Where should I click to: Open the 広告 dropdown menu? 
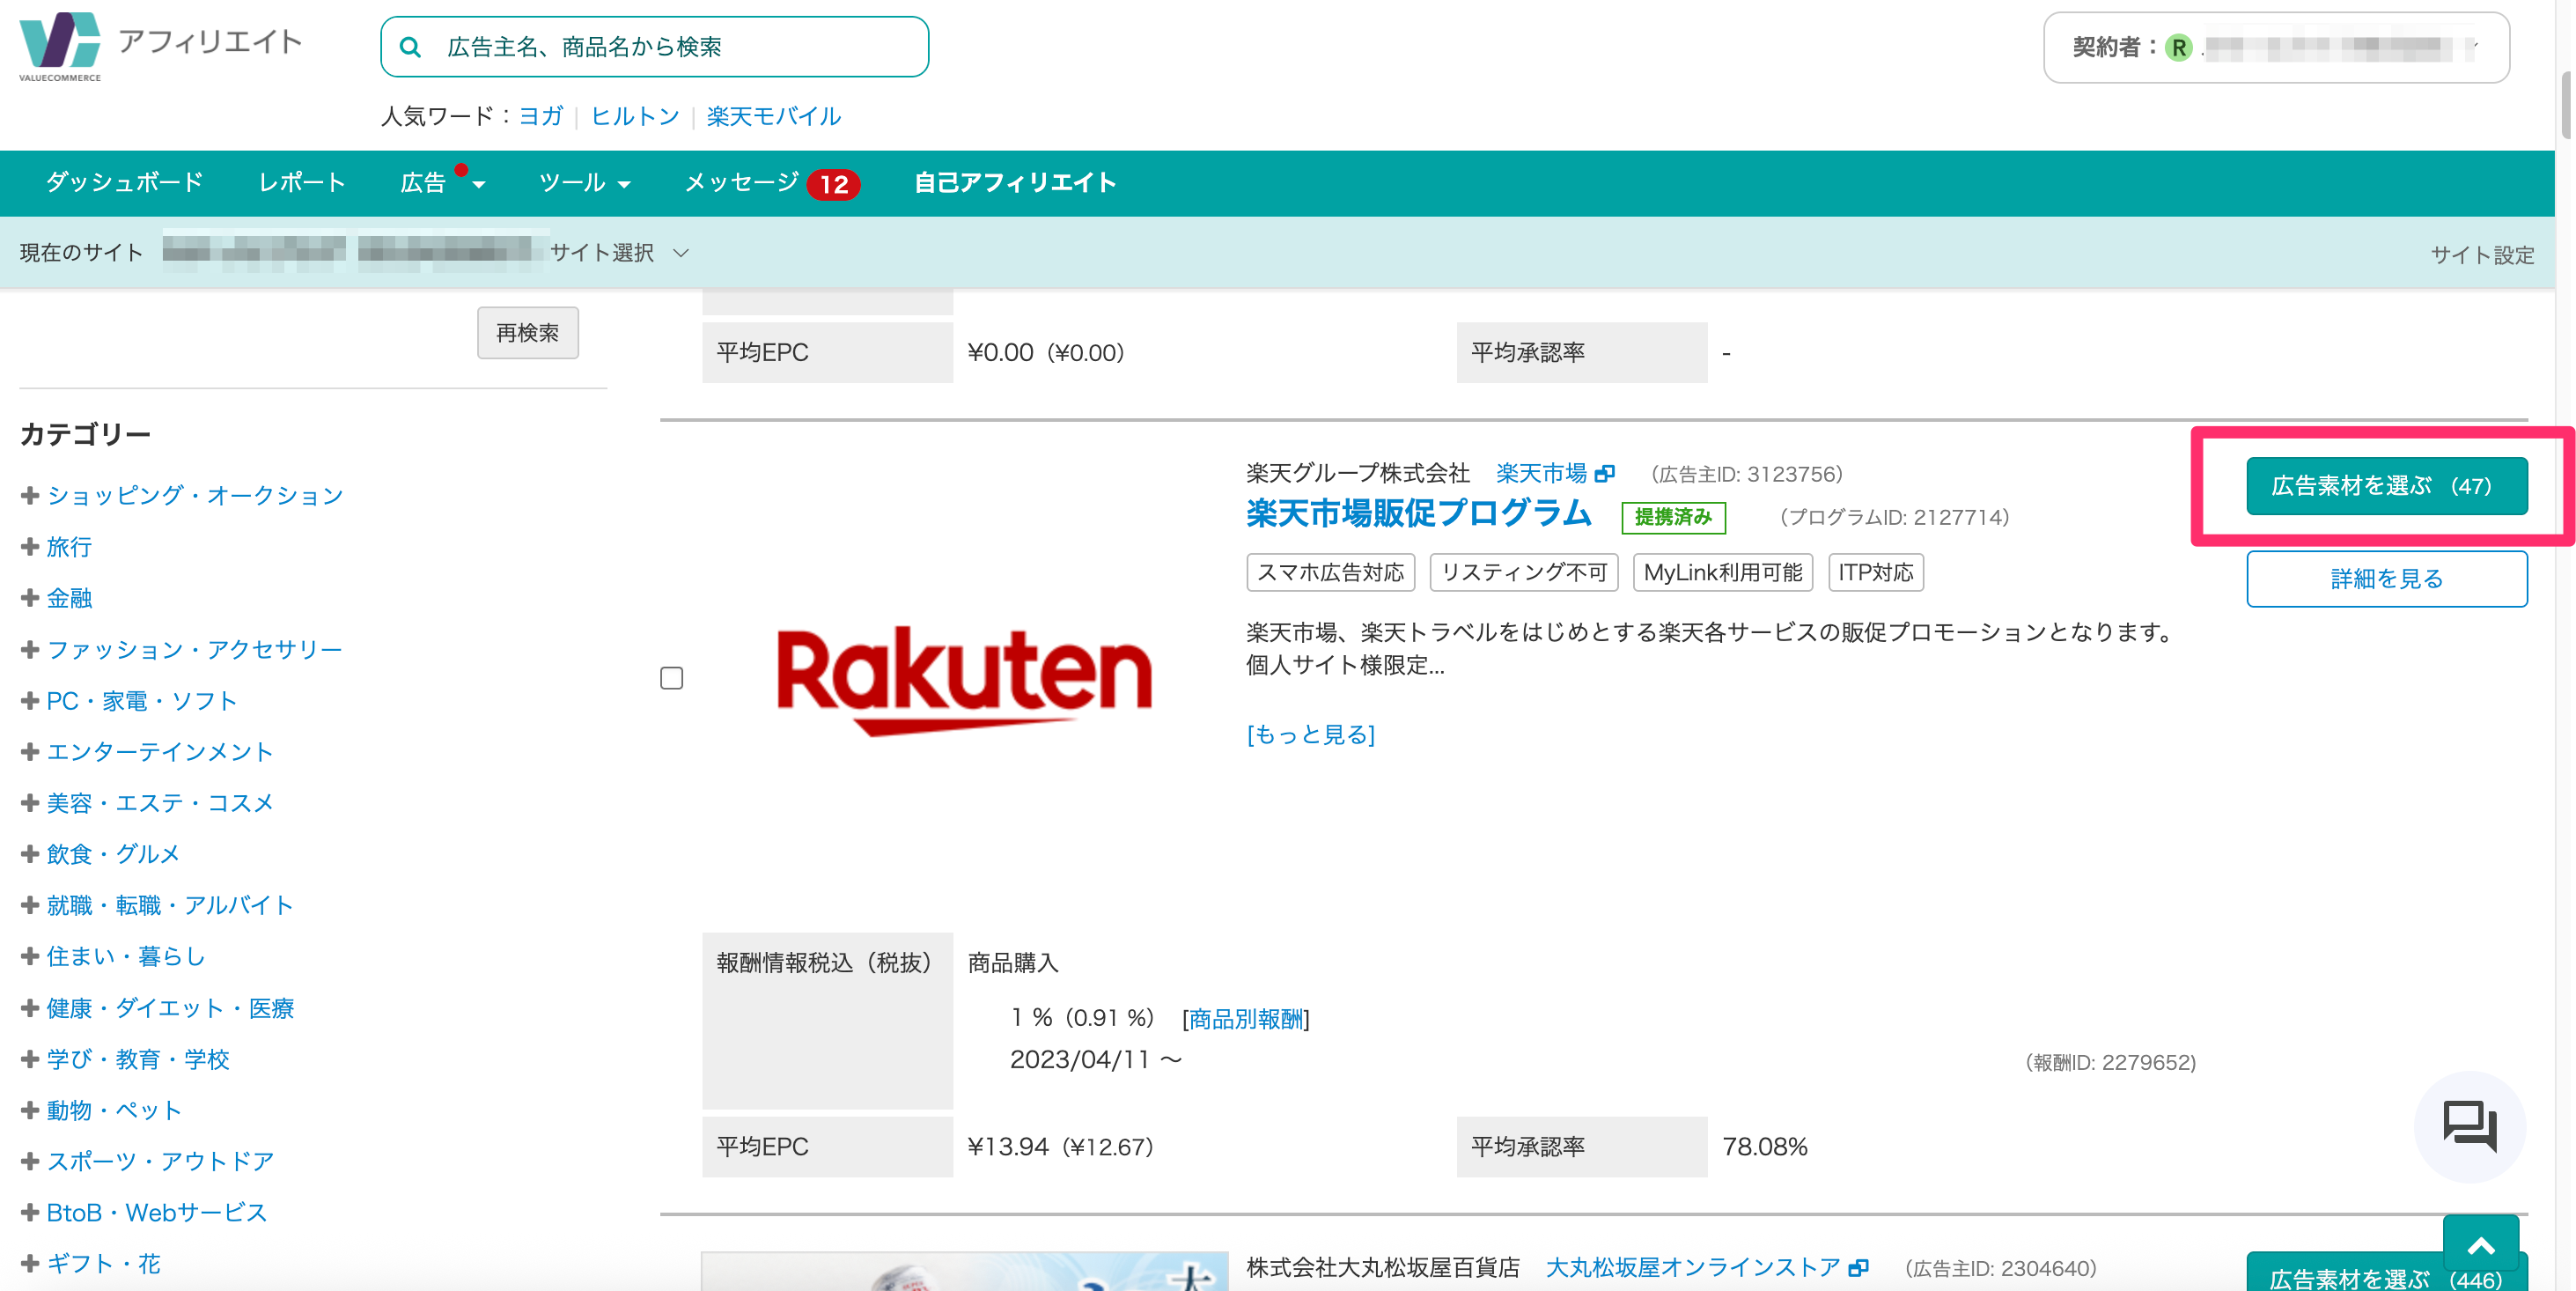[x=442, y=183]
